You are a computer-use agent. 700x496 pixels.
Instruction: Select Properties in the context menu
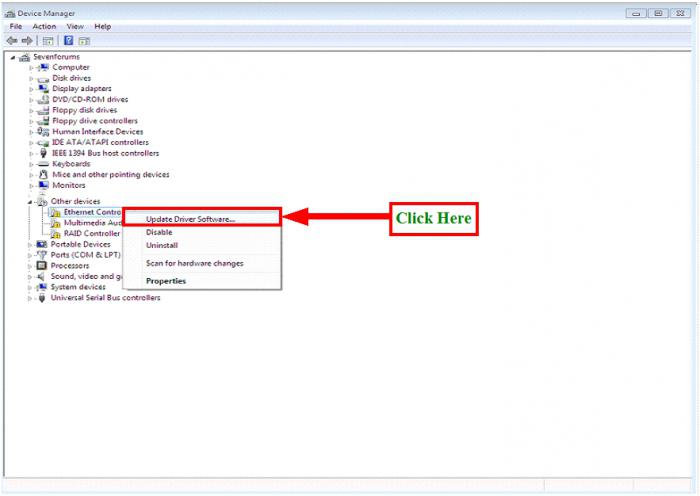tap(166, 281)
